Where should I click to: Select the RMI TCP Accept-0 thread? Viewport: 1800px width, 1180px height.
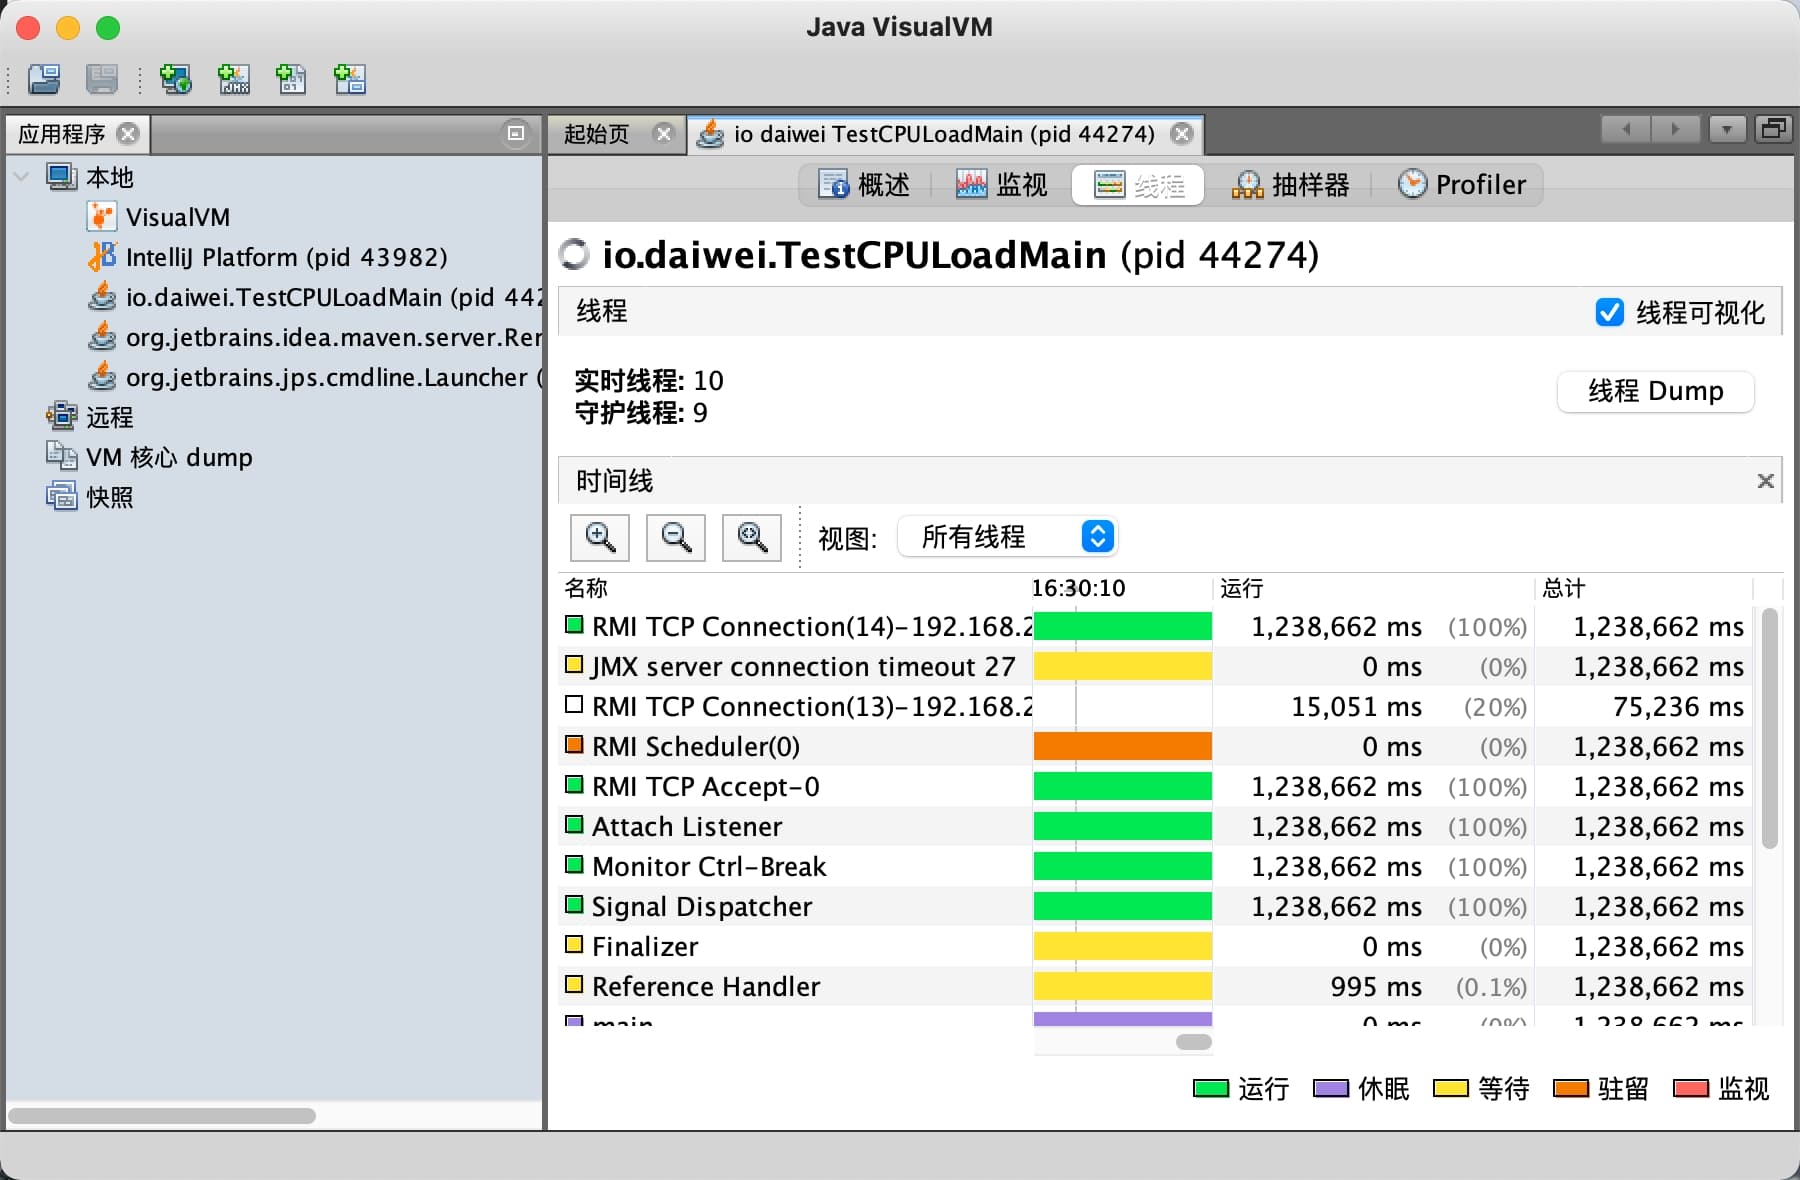[1155, 787]
